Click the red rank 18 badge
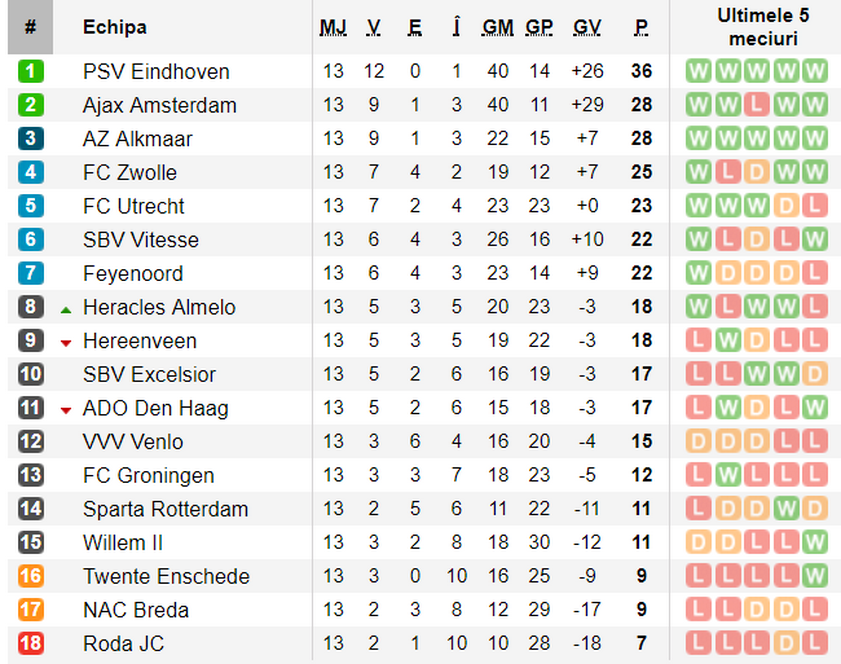Viewport: 841px width, 664px height. 31,643
